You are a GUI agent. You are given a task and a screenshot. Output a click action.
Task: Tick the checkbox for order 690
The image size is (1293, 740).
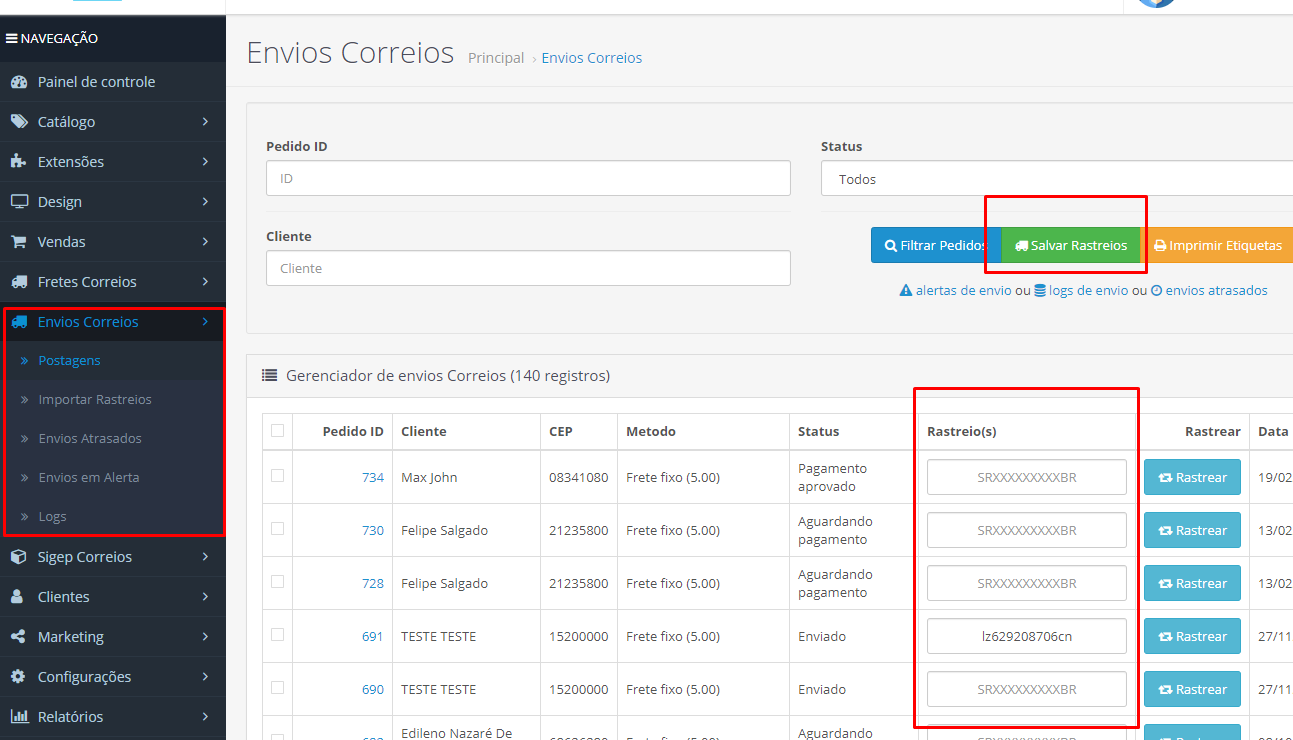(277, 688)
